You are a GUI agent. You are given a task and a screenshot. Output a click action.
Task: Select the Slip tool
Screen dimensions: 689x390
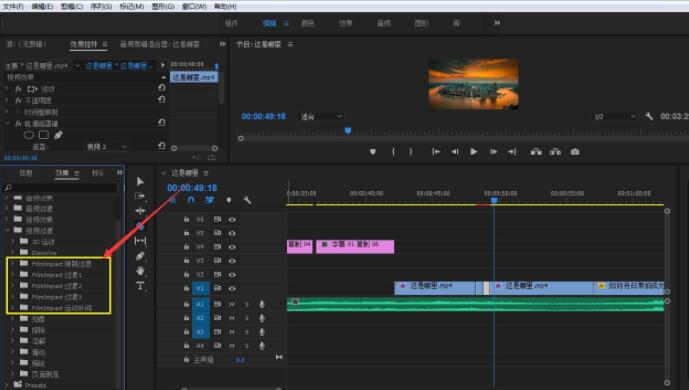point(140,241)
